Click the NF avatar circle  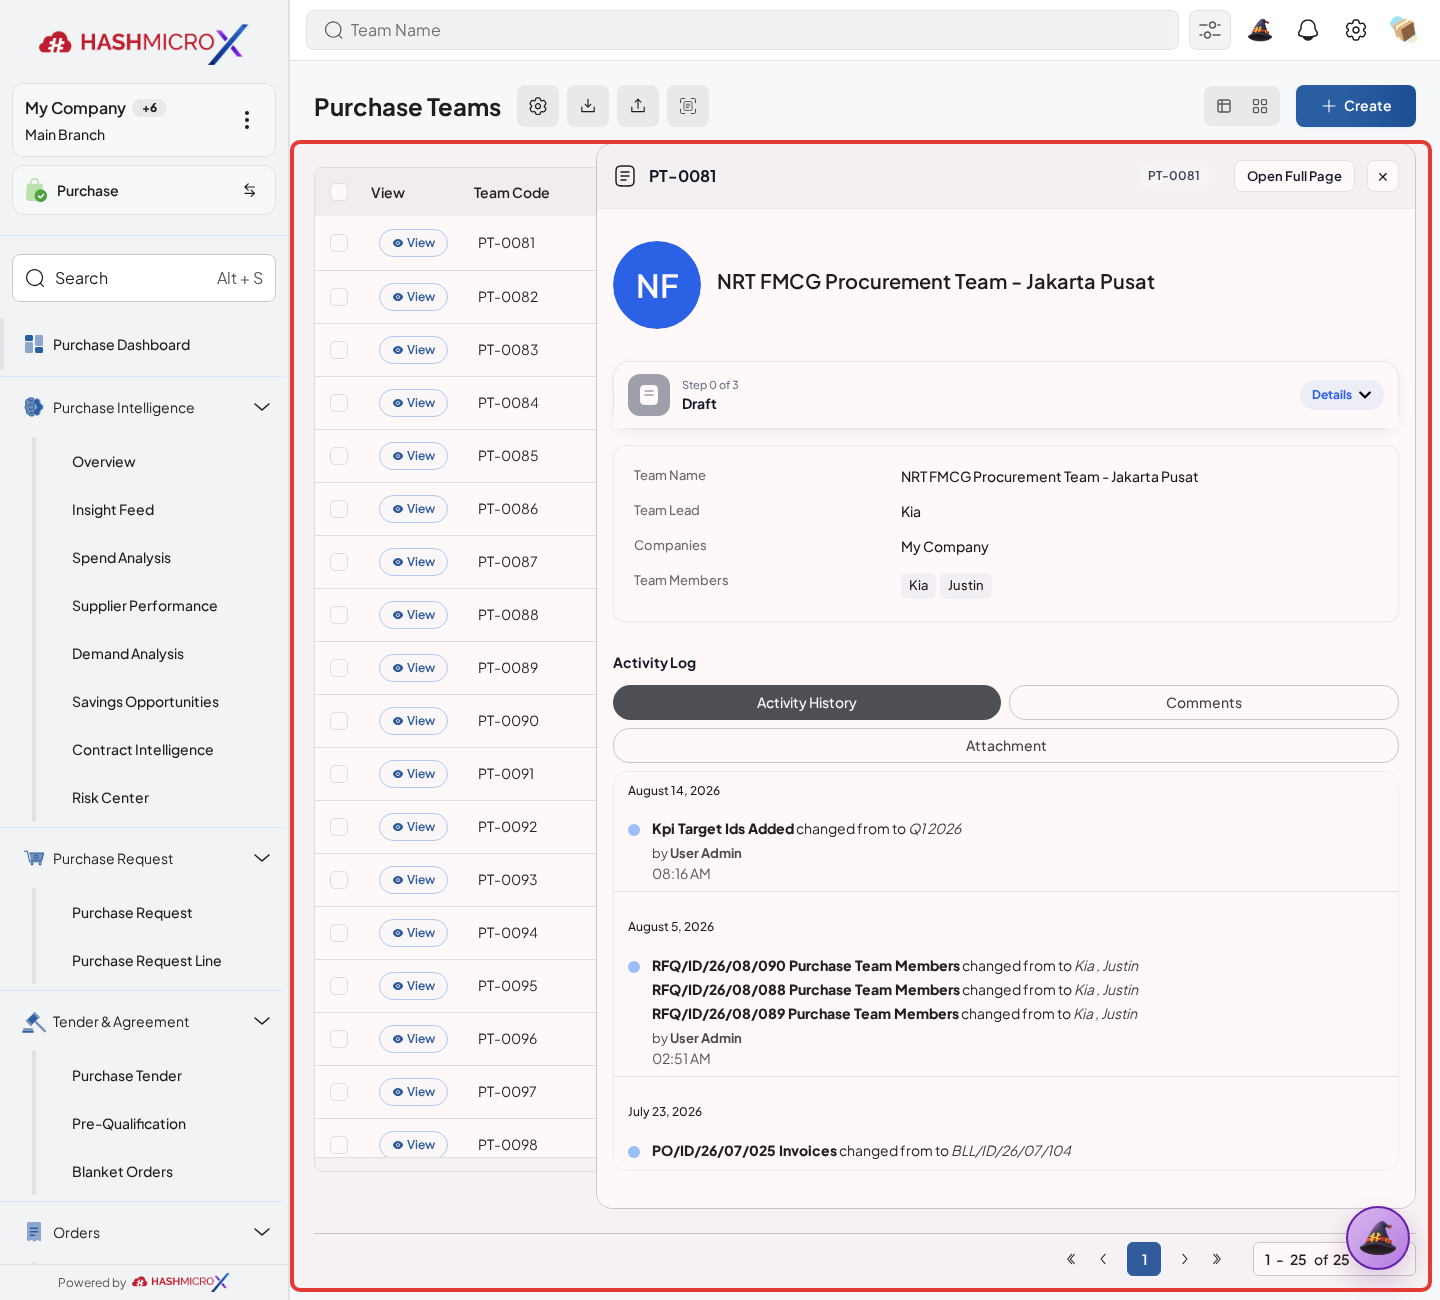pos(657,285)
